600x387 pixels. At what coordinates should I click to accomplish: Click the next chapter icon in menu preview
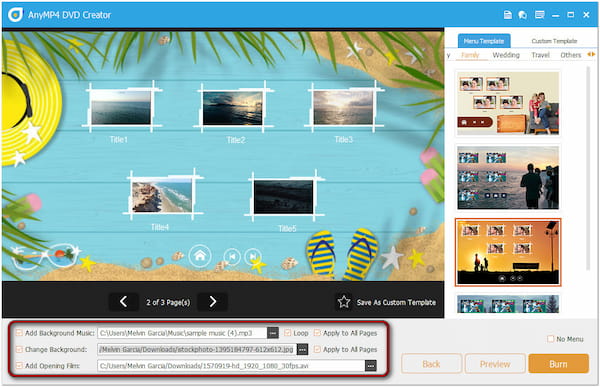253,256
